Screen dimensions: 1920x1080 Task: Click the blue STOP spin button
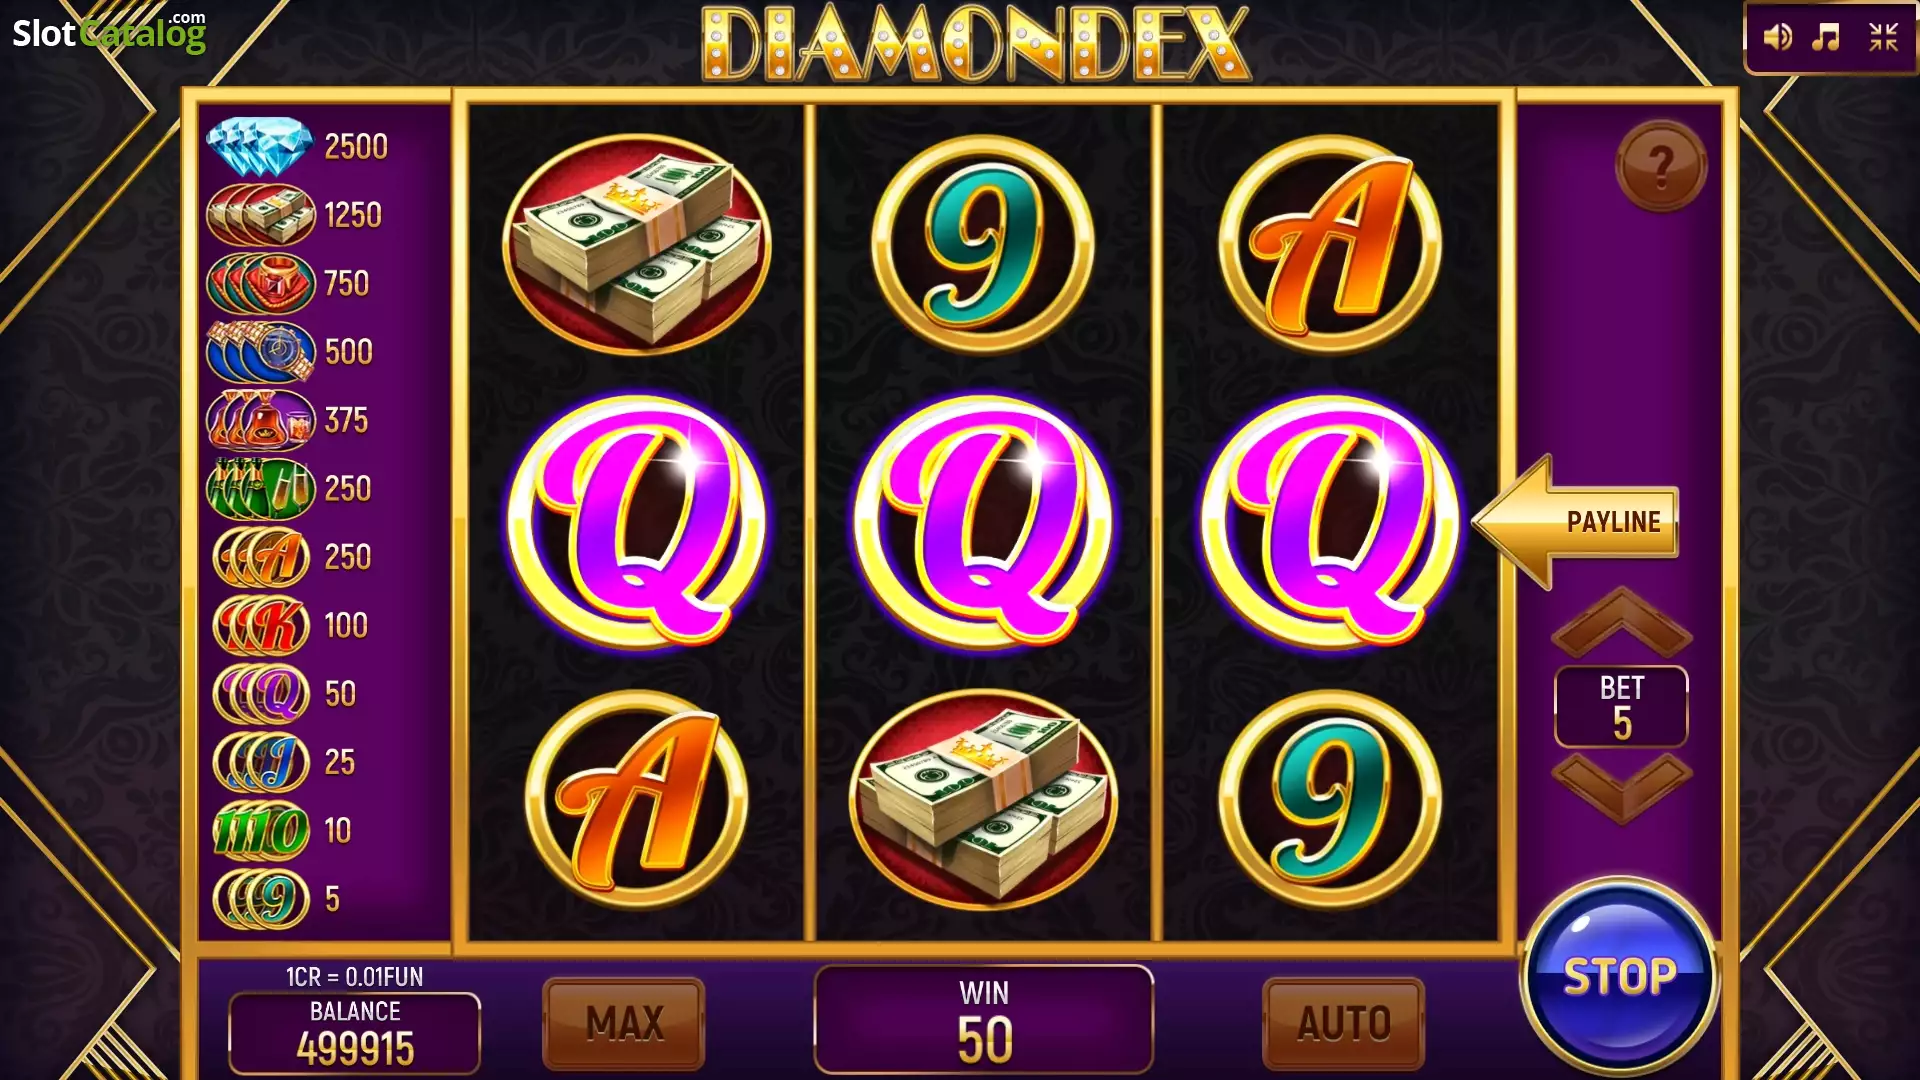[1619, 976]
